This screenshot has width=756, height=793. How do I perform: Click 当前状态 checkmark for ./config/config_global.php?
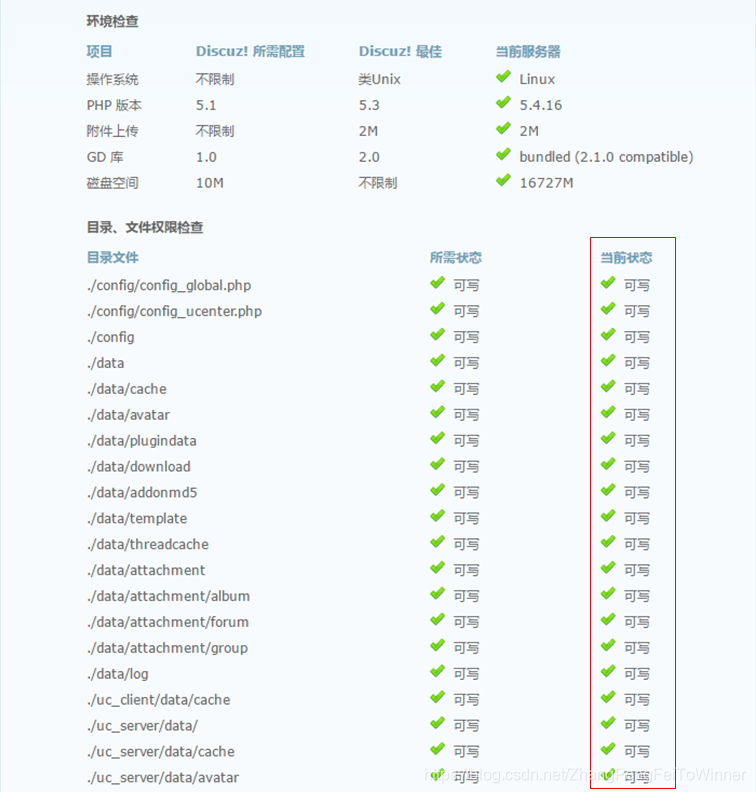(x=608, y=283)
